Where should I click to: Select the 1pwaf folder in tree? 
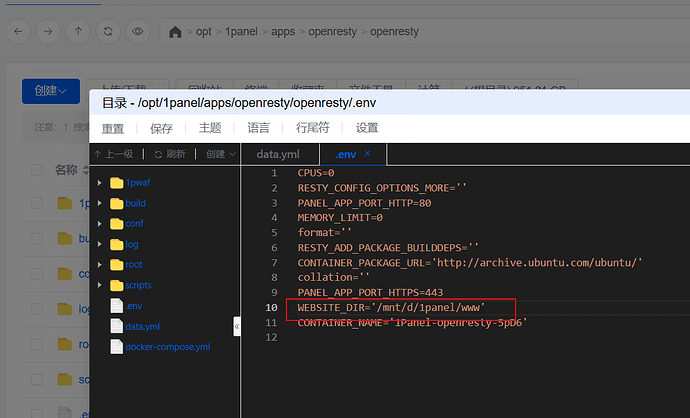click(x=138, y=183)
